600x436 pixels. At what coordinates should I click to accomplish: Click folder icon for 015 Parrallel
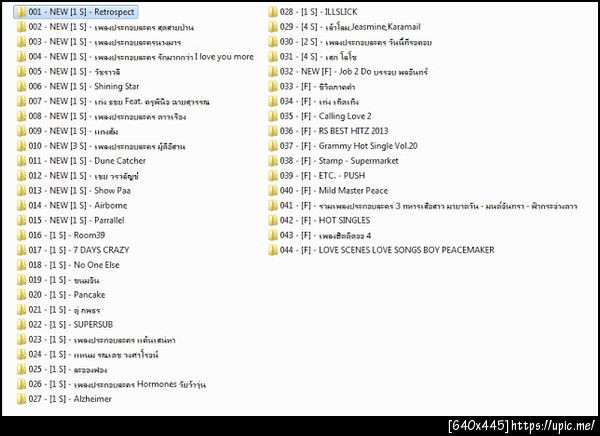(x=21, y=220)
